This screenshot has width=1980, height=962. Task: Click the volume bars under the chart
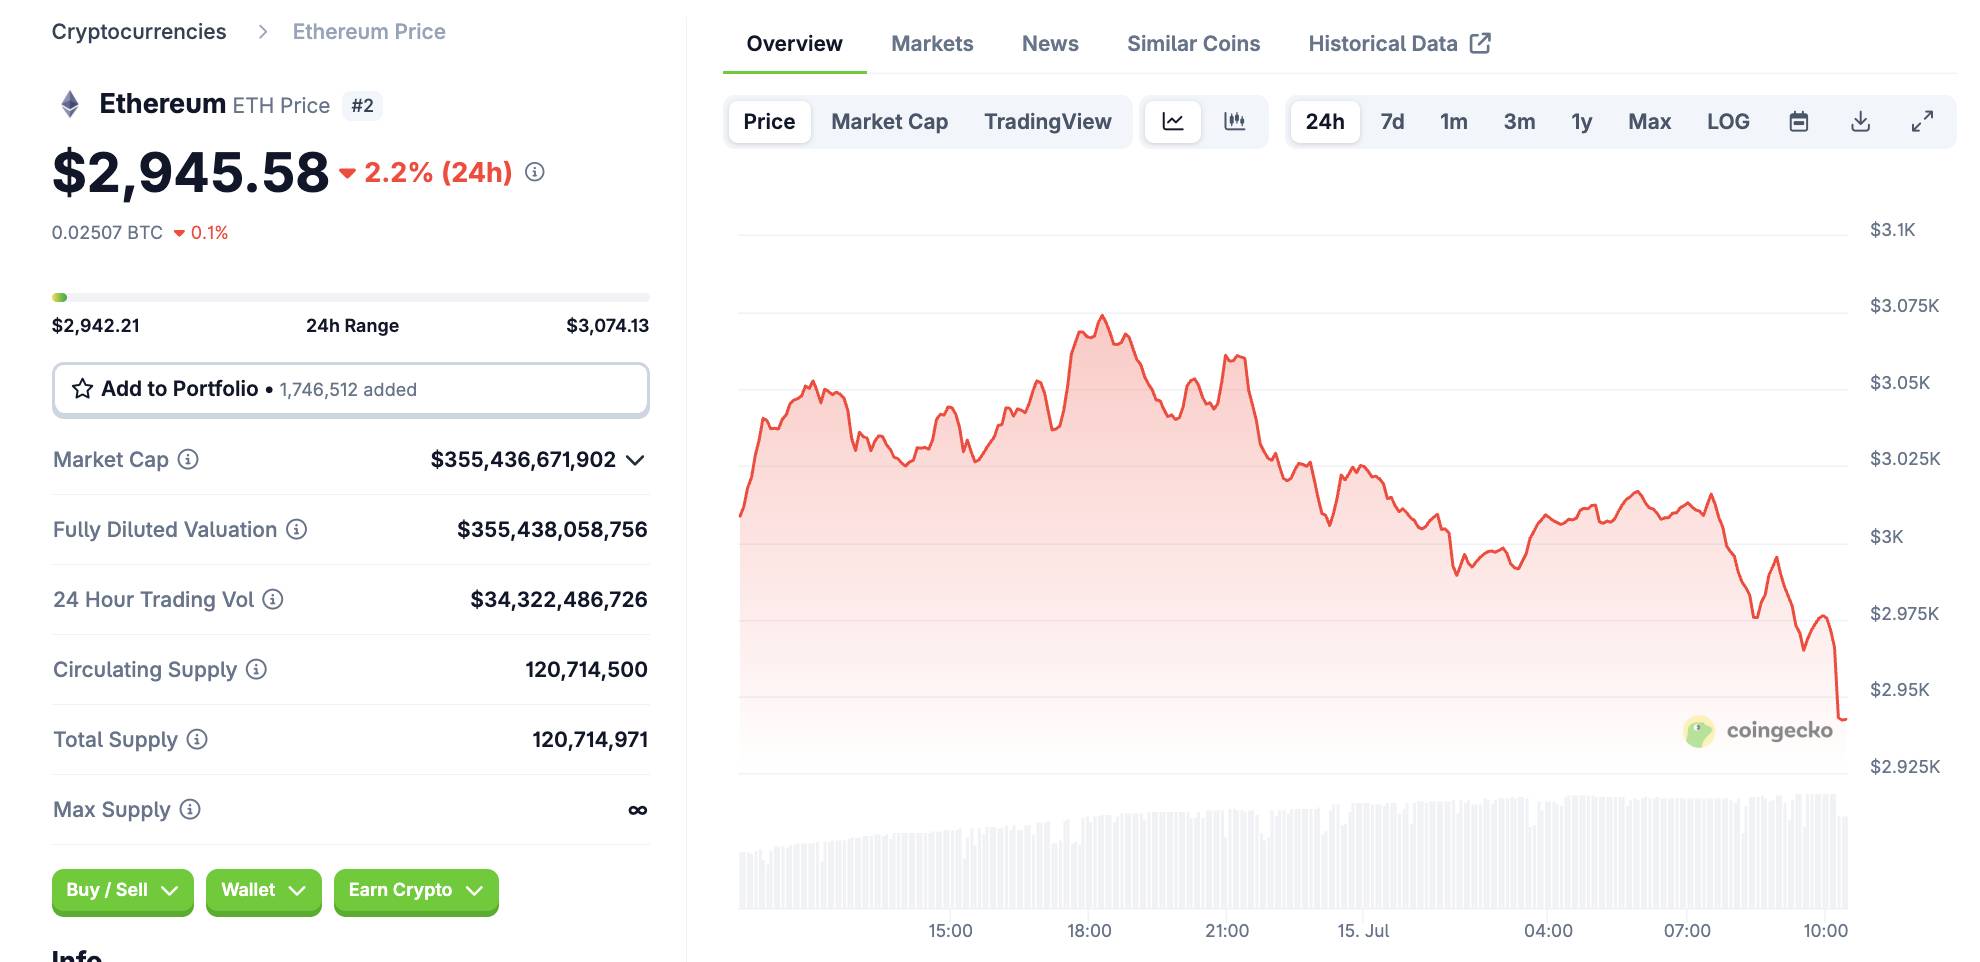coord(1292,852)
